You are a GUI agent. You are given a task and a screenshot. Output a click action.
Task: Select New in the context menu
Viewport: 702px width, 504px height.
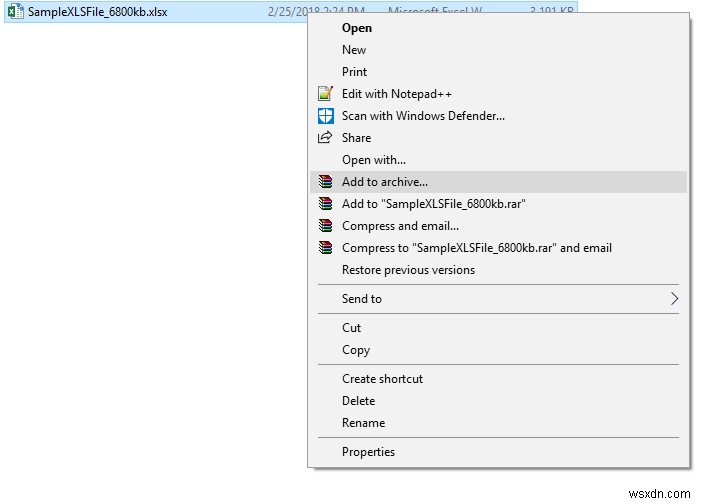[354, 50]
